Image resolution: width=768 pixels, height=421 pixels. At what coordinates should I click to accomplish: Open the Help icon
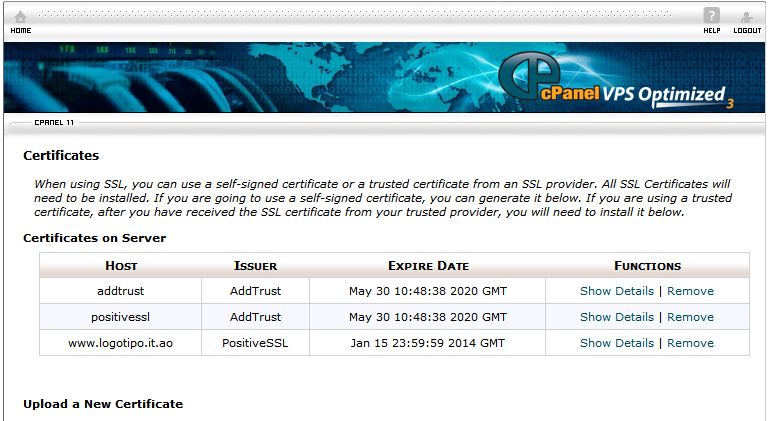pos(711,16)
